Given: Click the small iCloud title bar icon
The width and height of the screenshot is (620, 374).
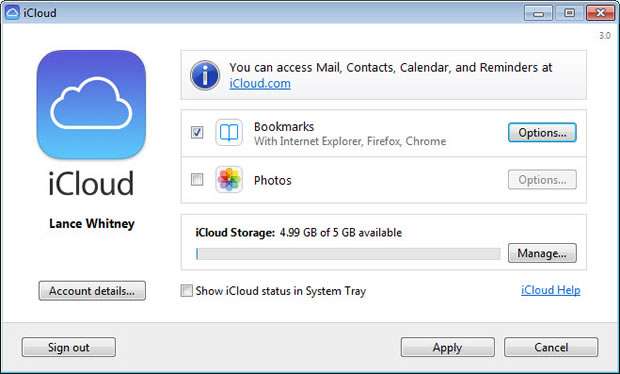Looking at the screenshot, I should pos(12,13).
